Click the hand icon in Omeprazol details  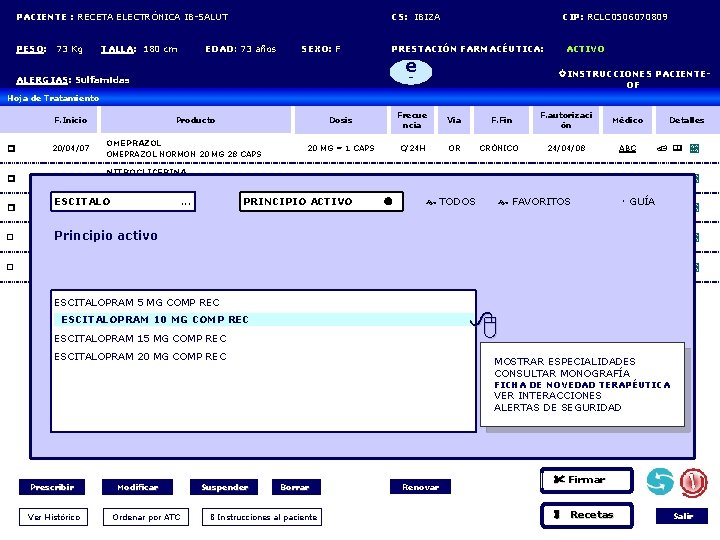(662, 148)
